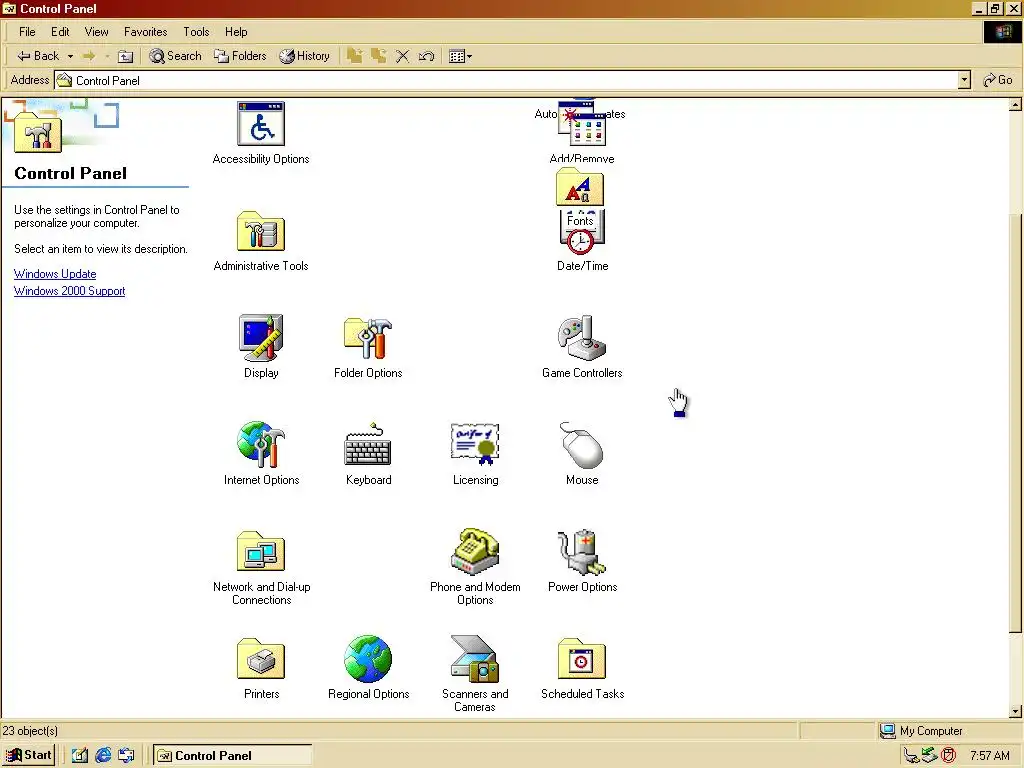
Task: Click the Delete X toolbar icon
Action: (x=402, y=56)
